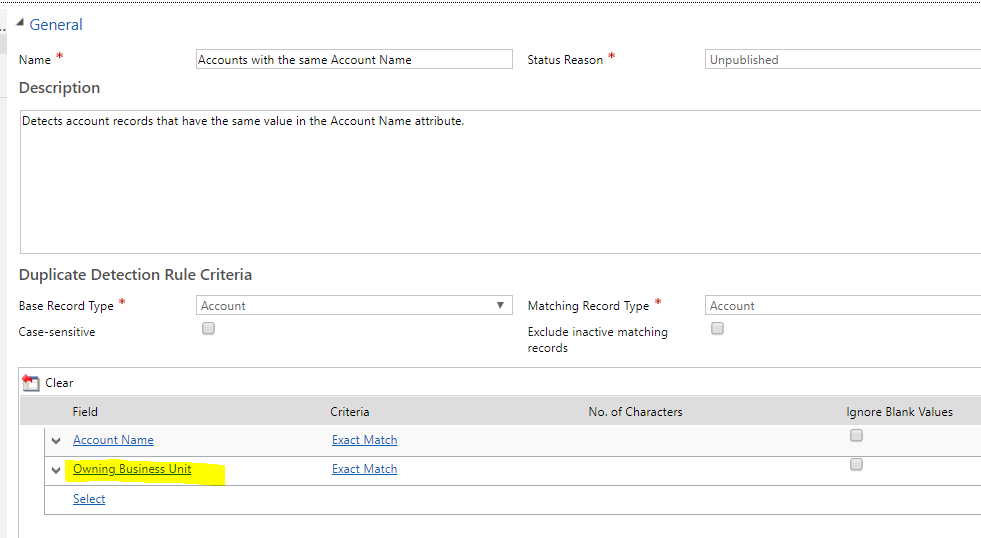The width and height of the screenshot is (981, 538).
Task: Collapse the General section triangle
Action: (20, 23)
